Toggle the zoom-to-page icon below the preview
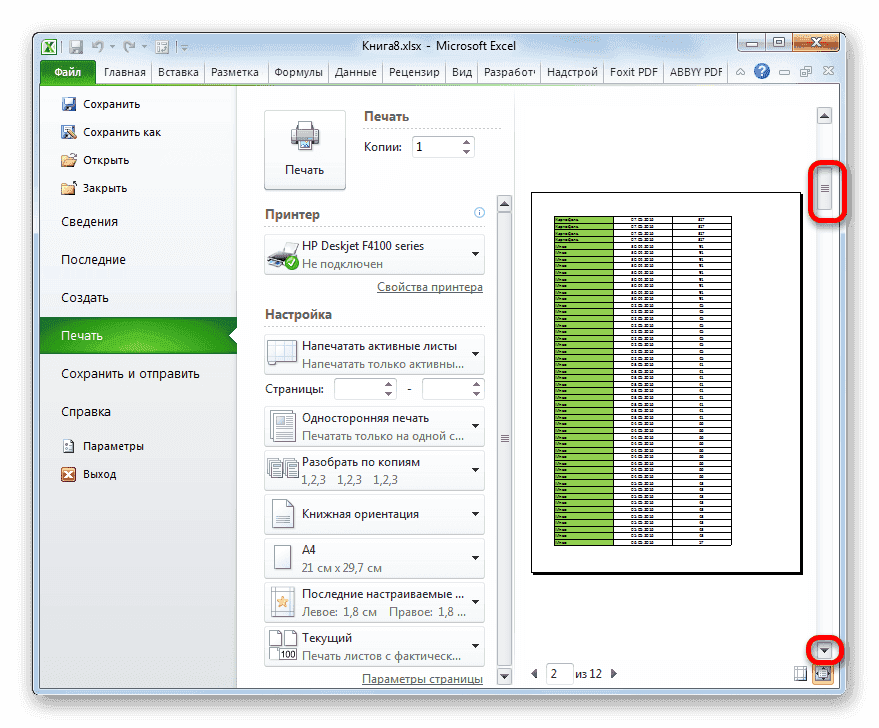Screen dimensions: 879x728 tap(822, 673)
